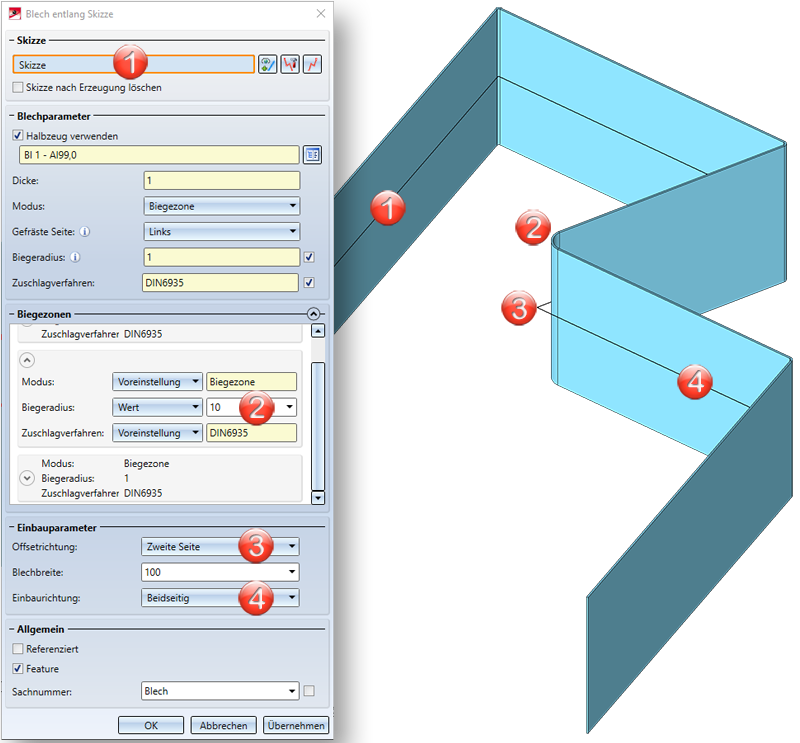Open the bend zone Modus Voreinstellung dropdown
The image size is (800, 743).
[x=157, y=382]
